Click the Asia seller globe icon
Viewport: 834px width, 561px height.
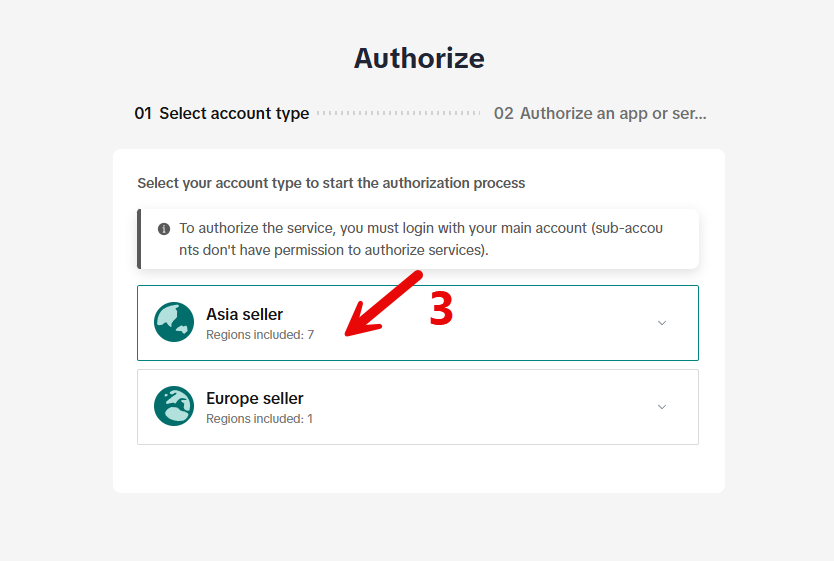tap(174, 322)
